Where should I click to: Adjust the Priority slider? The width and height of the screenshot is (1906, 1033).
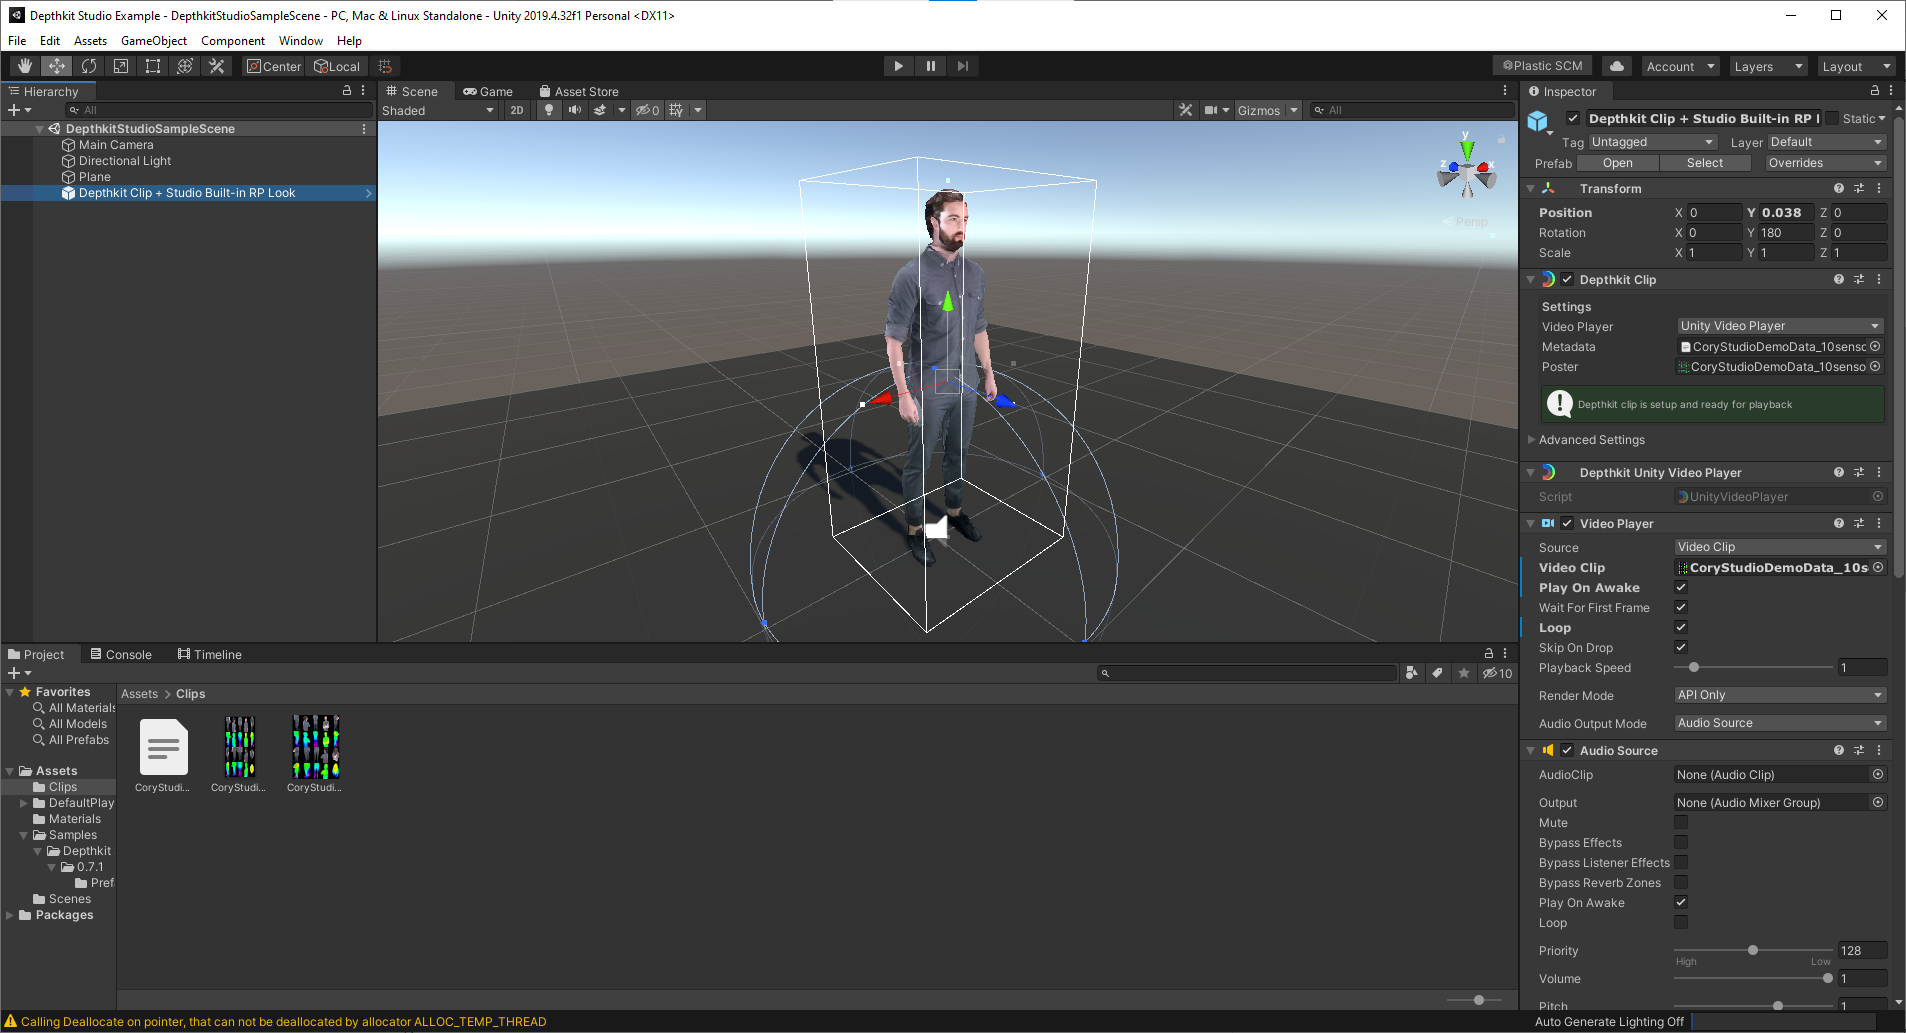pyautogui.click(x=1753, y=951)
